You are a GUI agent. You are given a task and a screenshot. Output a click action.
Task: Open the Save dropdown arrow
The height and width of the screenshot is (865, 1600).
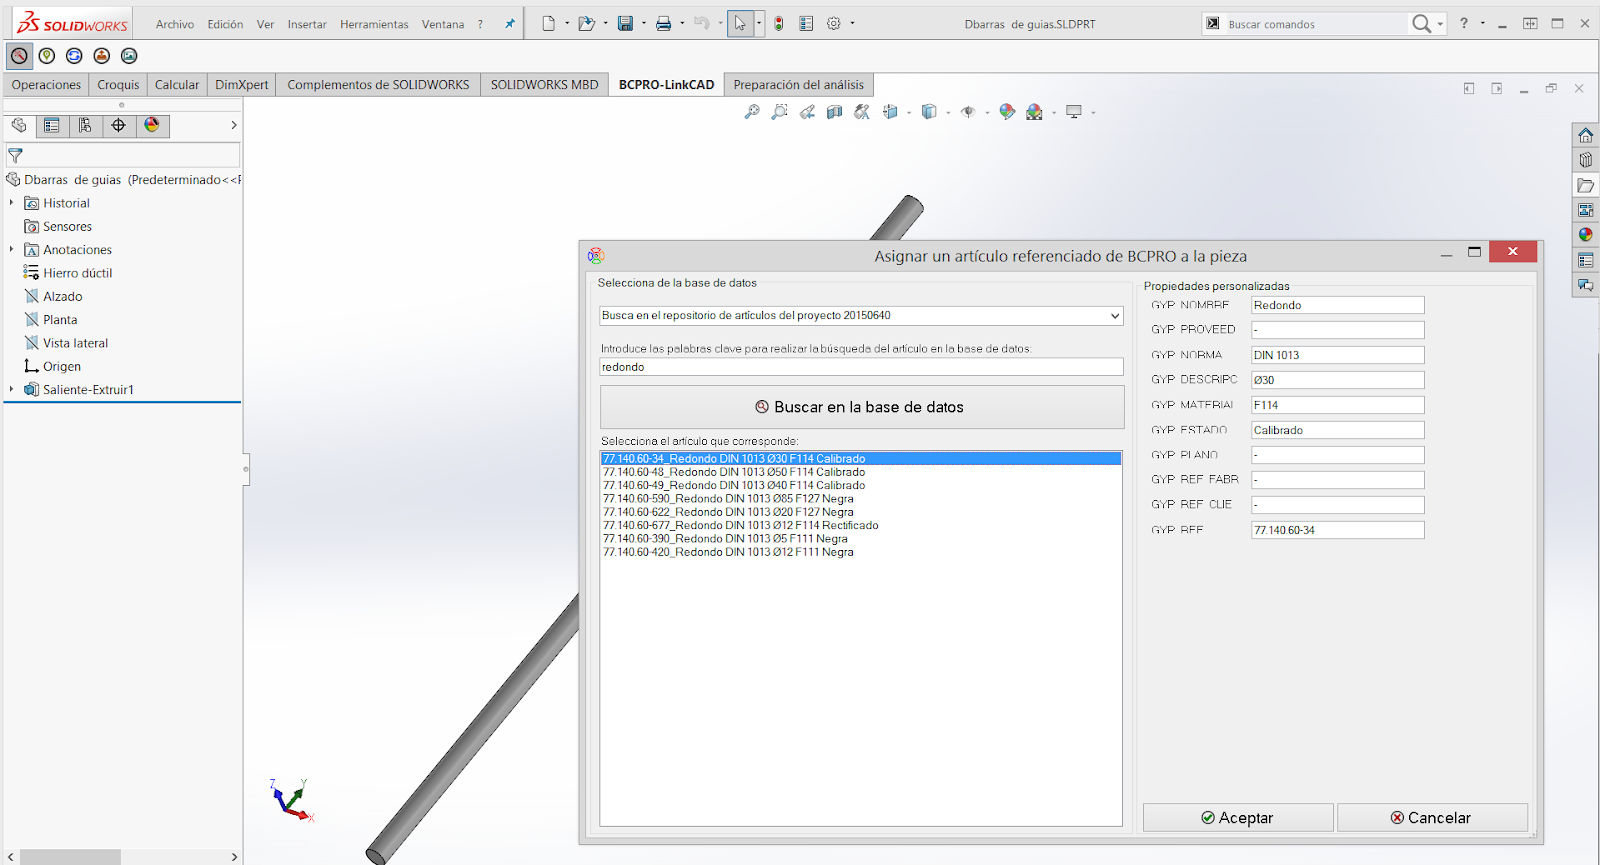(x=643, y=23)
